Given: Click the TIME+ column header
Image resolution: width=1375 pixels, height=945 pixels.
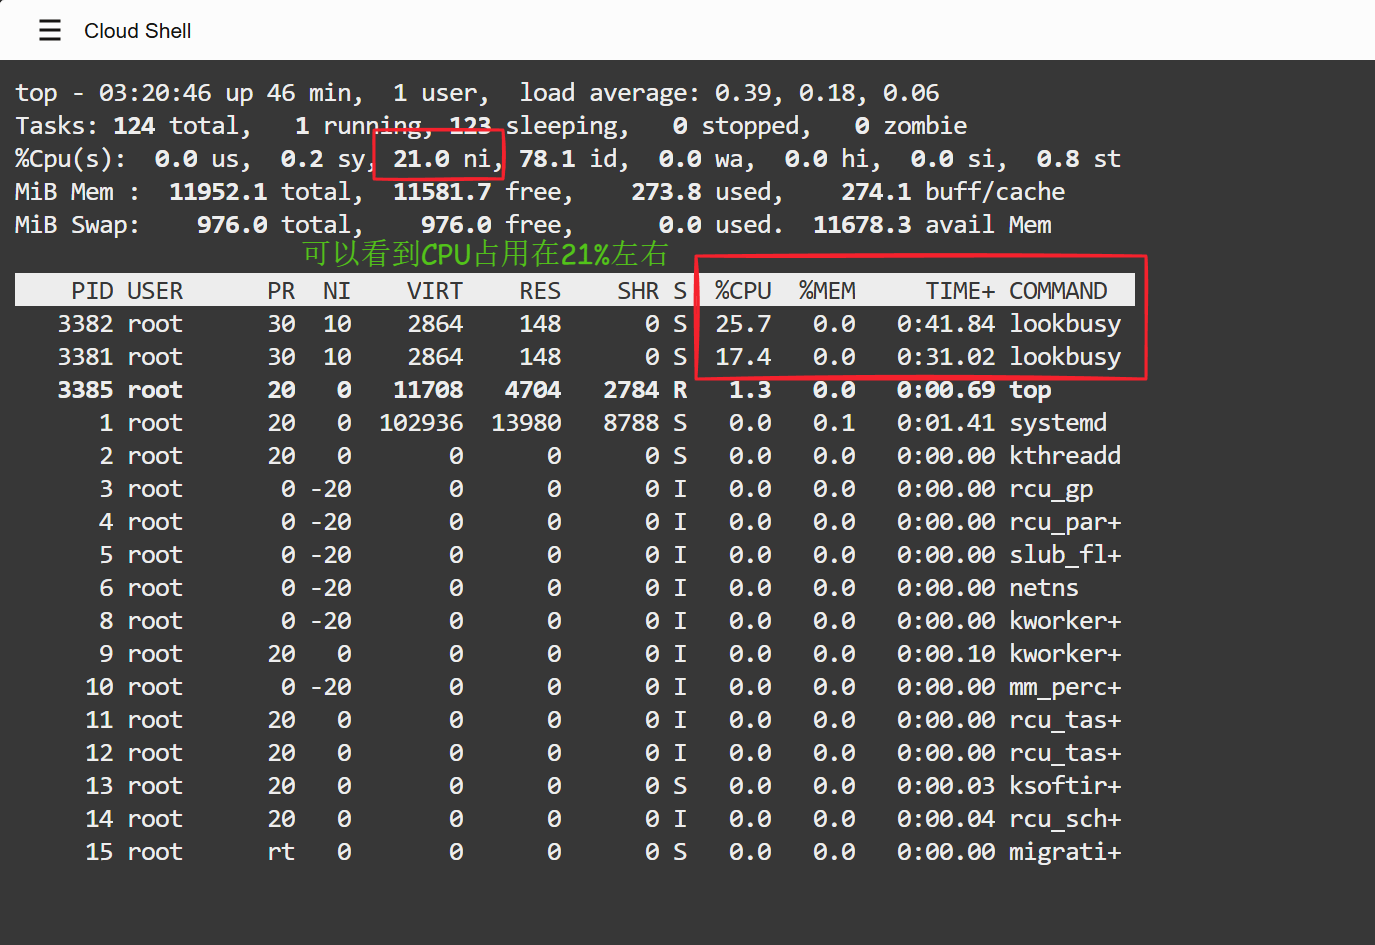Looking at the screenshot, I should [959, 291].
